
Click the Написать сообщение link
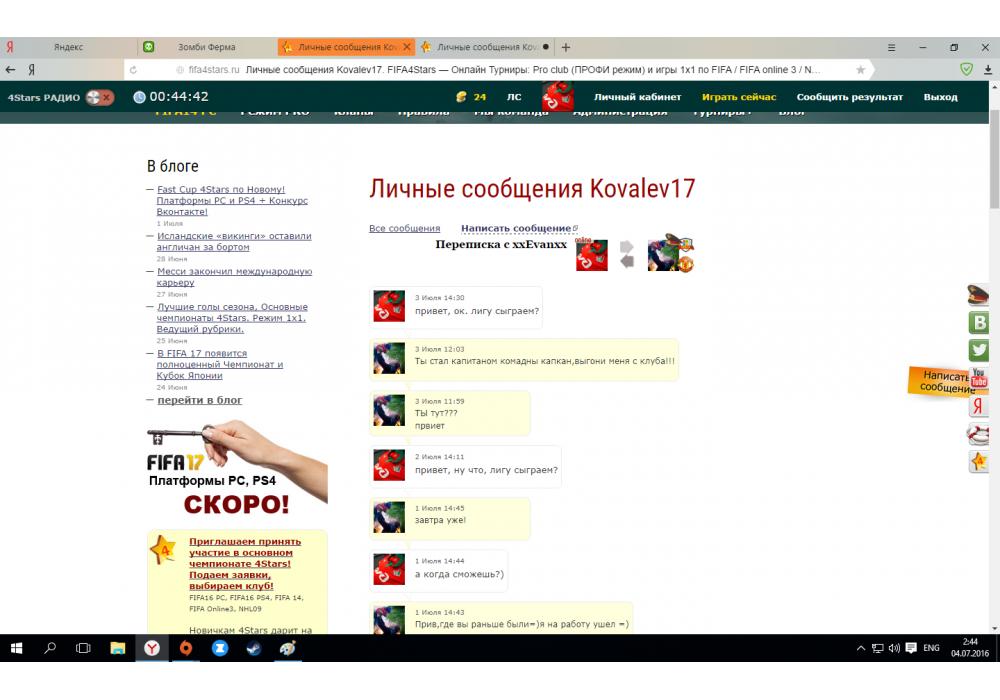tap(516, 228)
